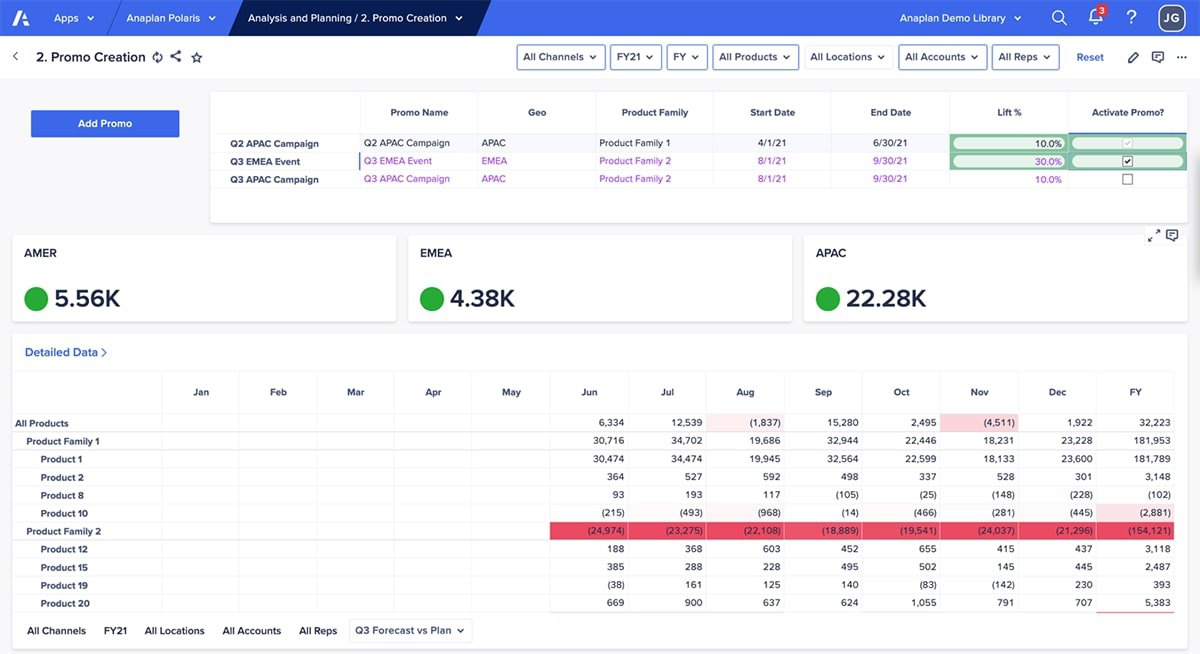
Task: Favorite the page with star icon
Action: 197,58
